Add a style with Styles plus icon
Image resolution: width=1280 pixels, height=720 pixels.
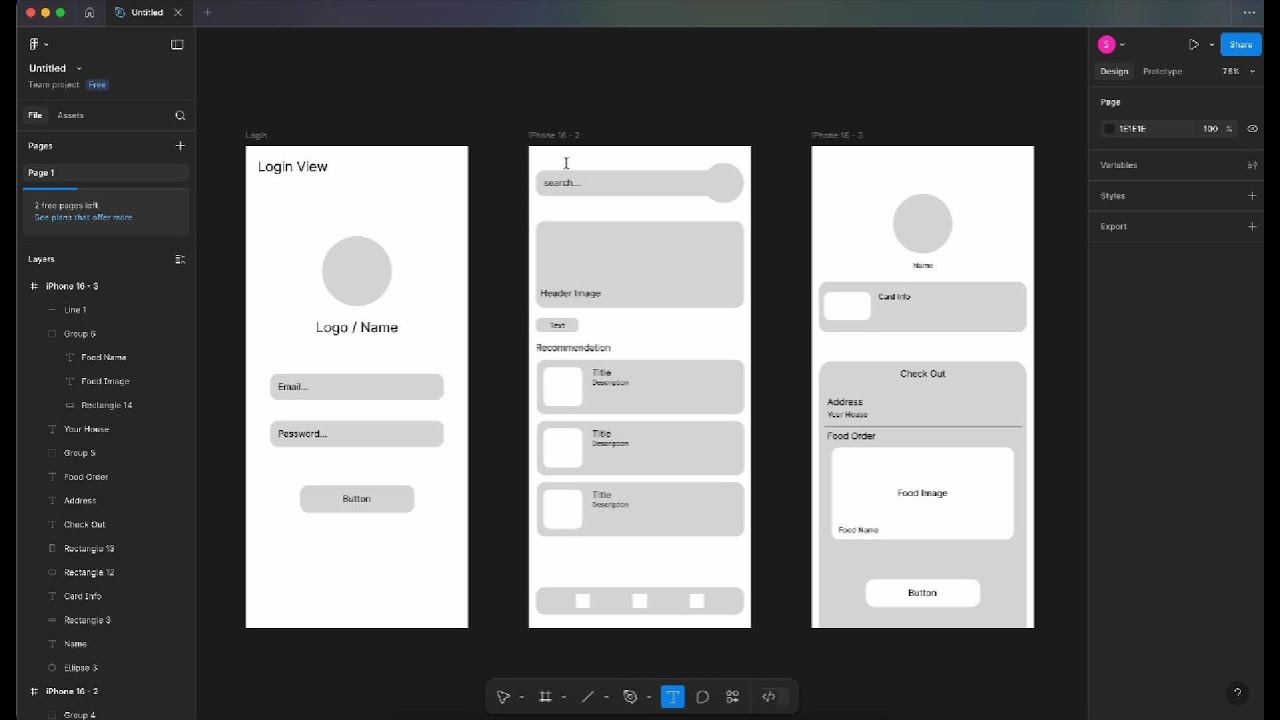tap(1252, 196)
